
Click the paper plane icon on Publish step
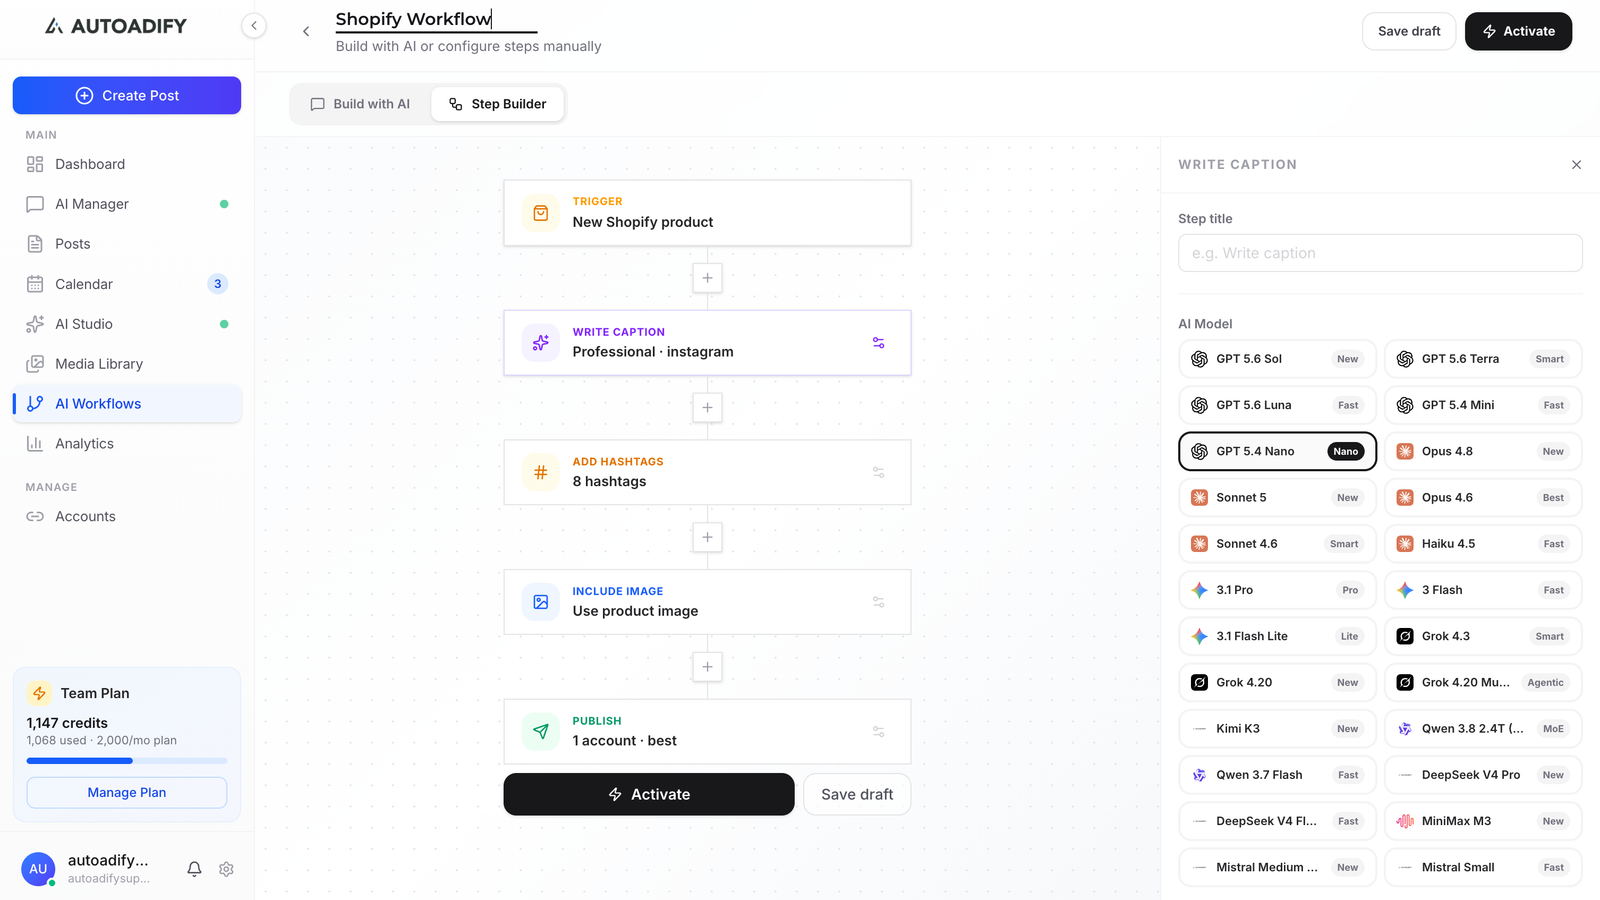pos(541,732)
